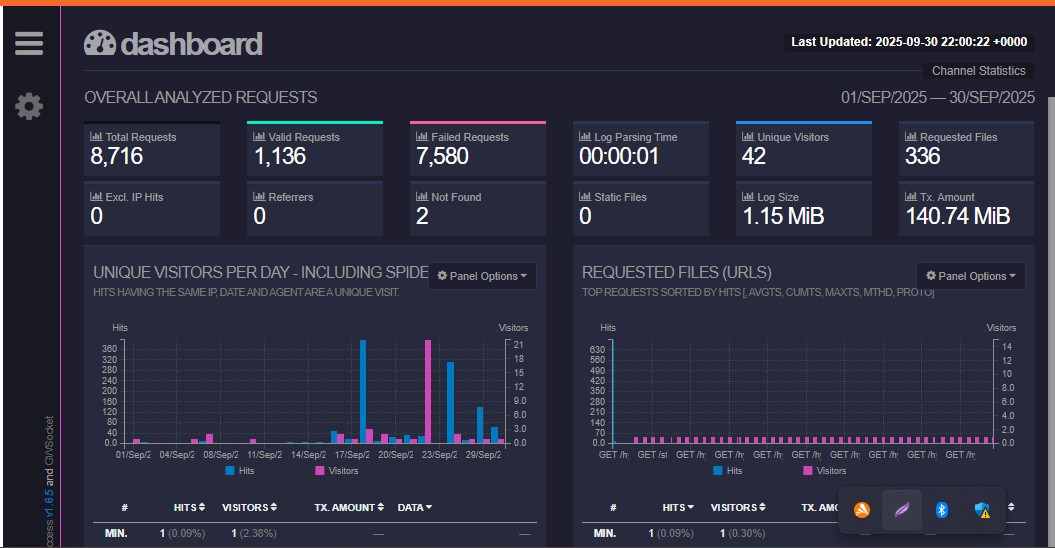Screen dimensions: 1055x548
Task: Open the hamburger navigation menu
Action: [x=29, y=43]
